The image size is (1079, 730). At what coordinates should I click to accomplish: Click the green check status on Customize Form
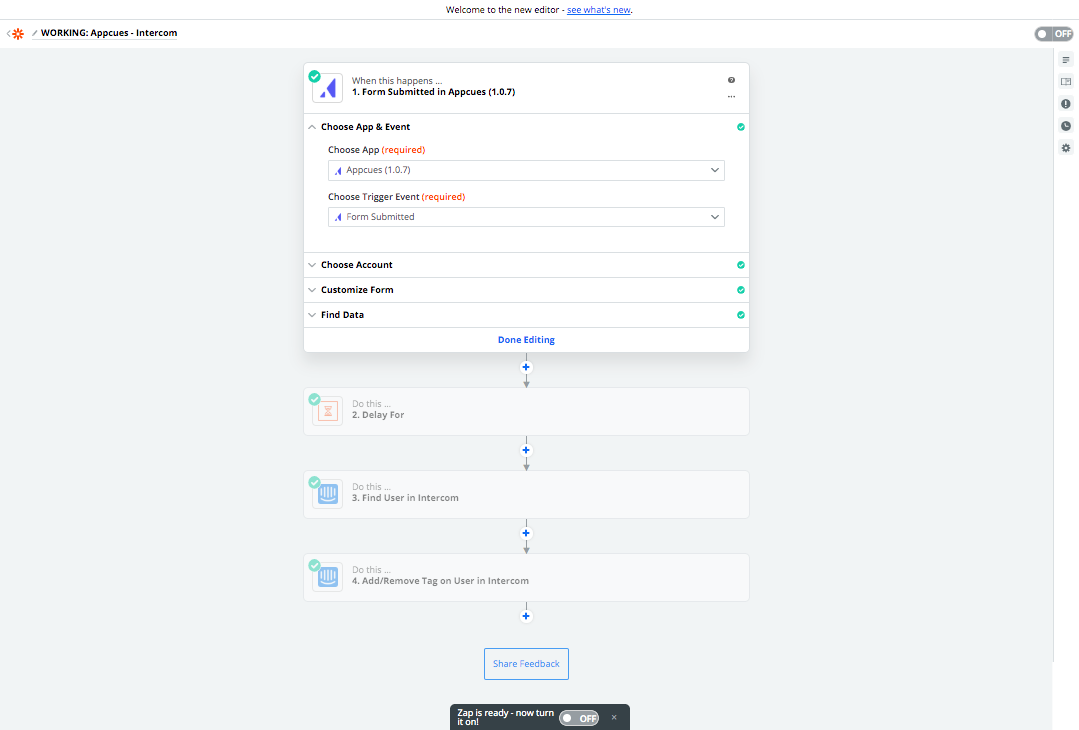tap(740, 290)
